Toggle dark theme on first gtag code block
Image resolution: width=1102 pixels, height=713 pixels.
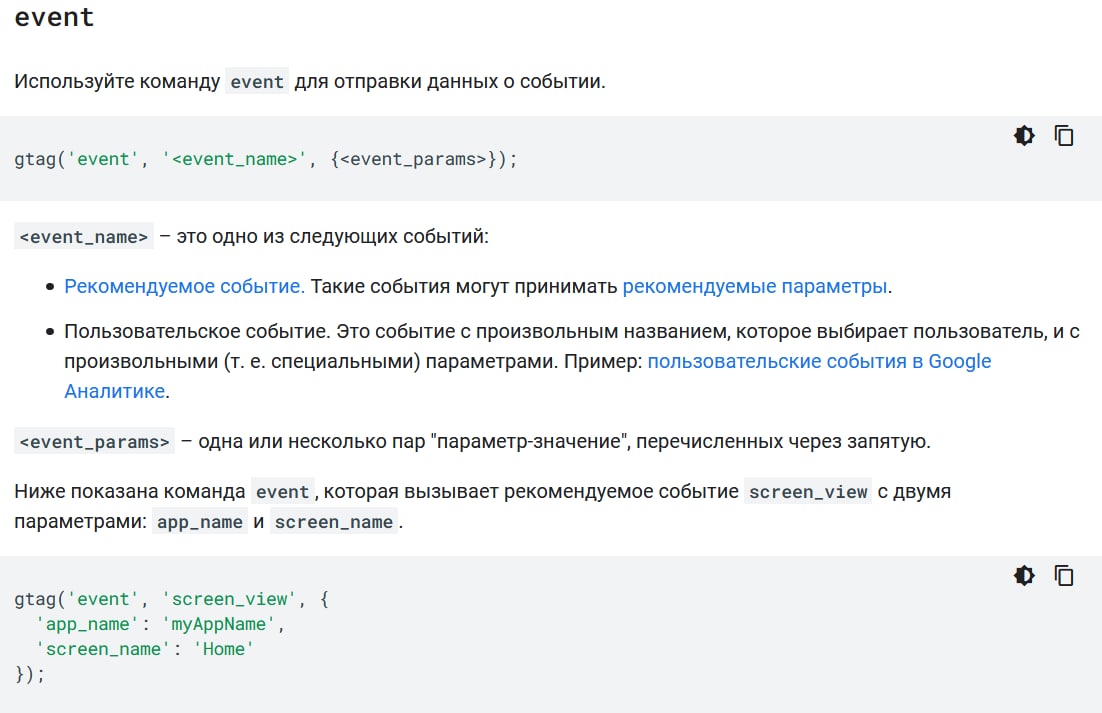click(x=1024, y=136)
